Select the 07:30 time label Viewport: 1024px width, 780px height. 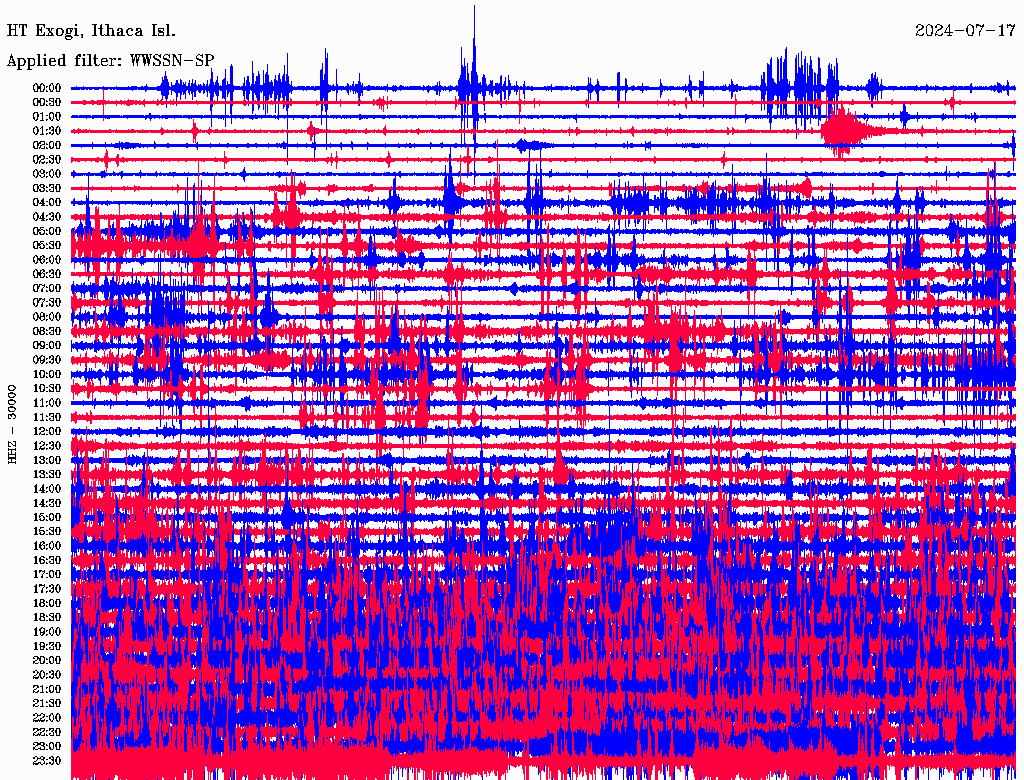47,302
